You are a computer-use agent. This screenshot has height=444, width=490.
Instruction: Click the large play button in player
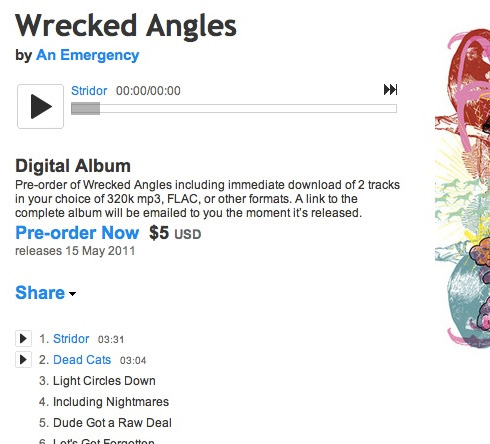[40, 106]
